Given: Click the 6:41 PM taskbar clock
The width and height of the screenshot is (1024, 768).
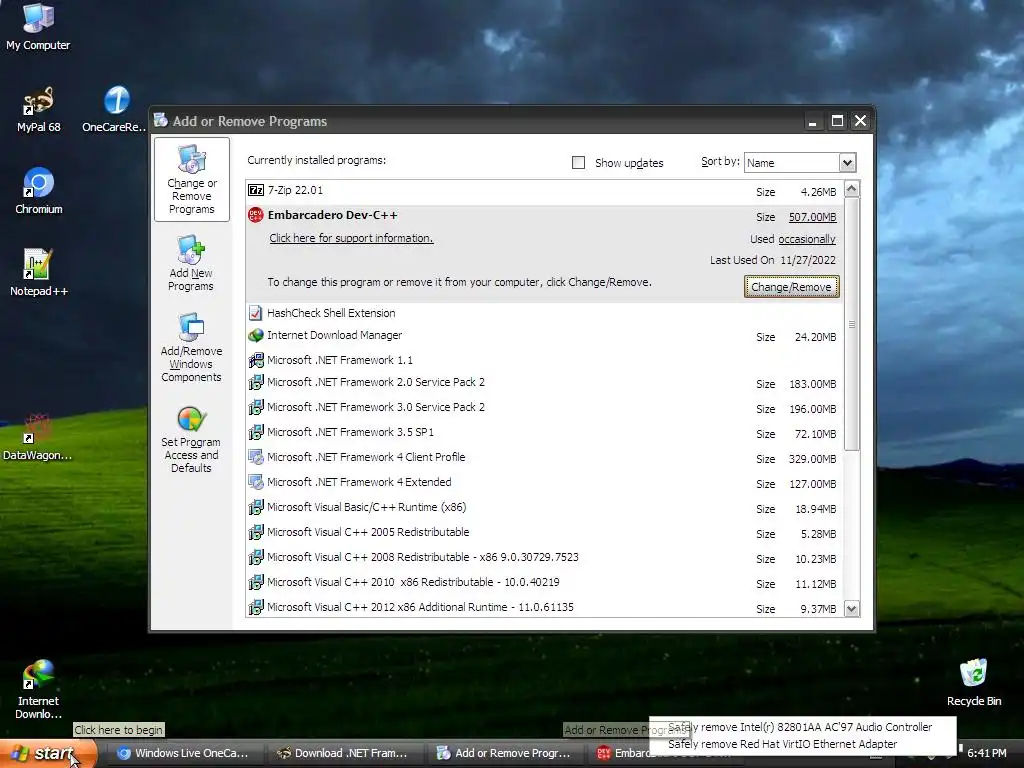Looking at the screenshot, I should pos(986,753).
